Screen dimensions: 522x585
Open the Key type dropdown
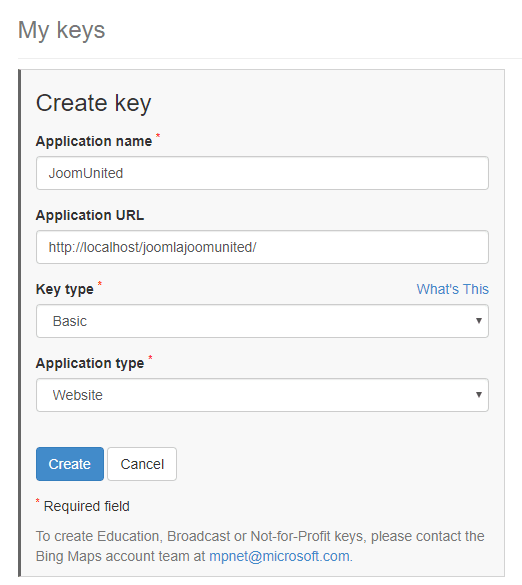point(262,321)
